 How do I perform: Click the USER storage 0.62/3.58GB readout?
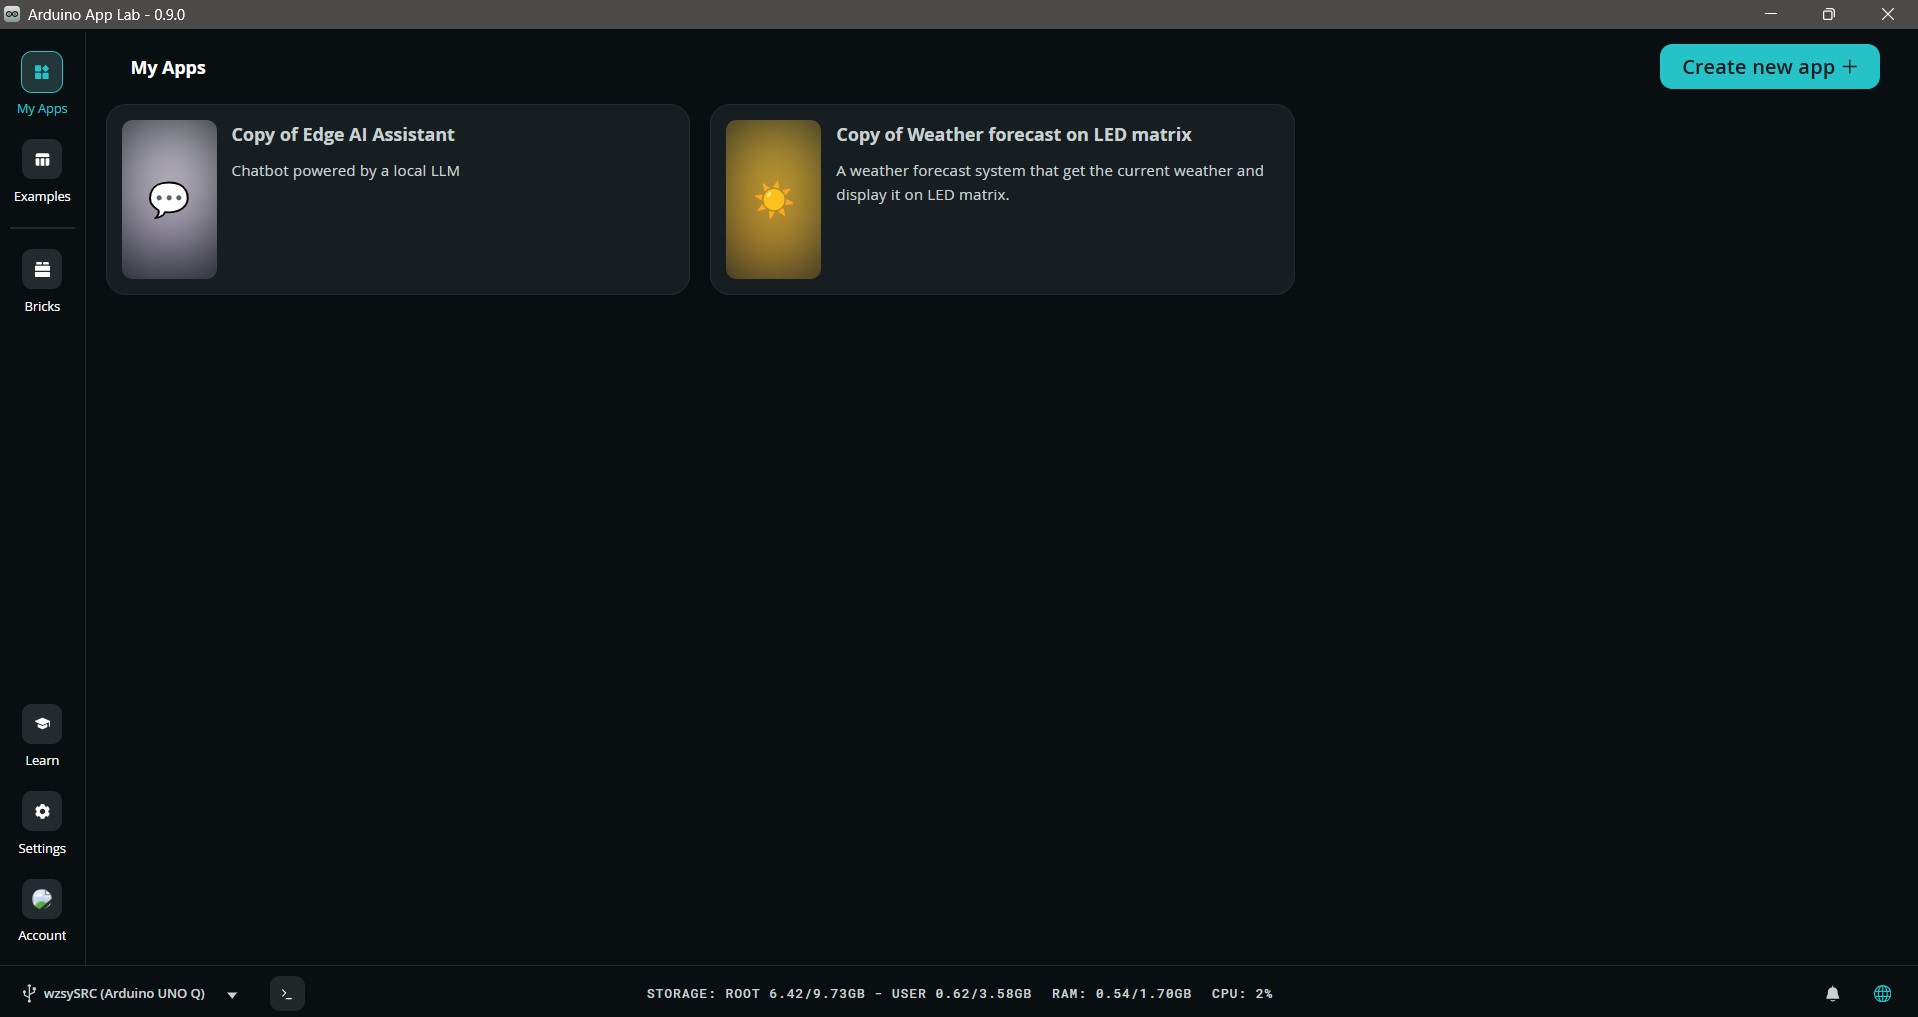click(961, 994)
